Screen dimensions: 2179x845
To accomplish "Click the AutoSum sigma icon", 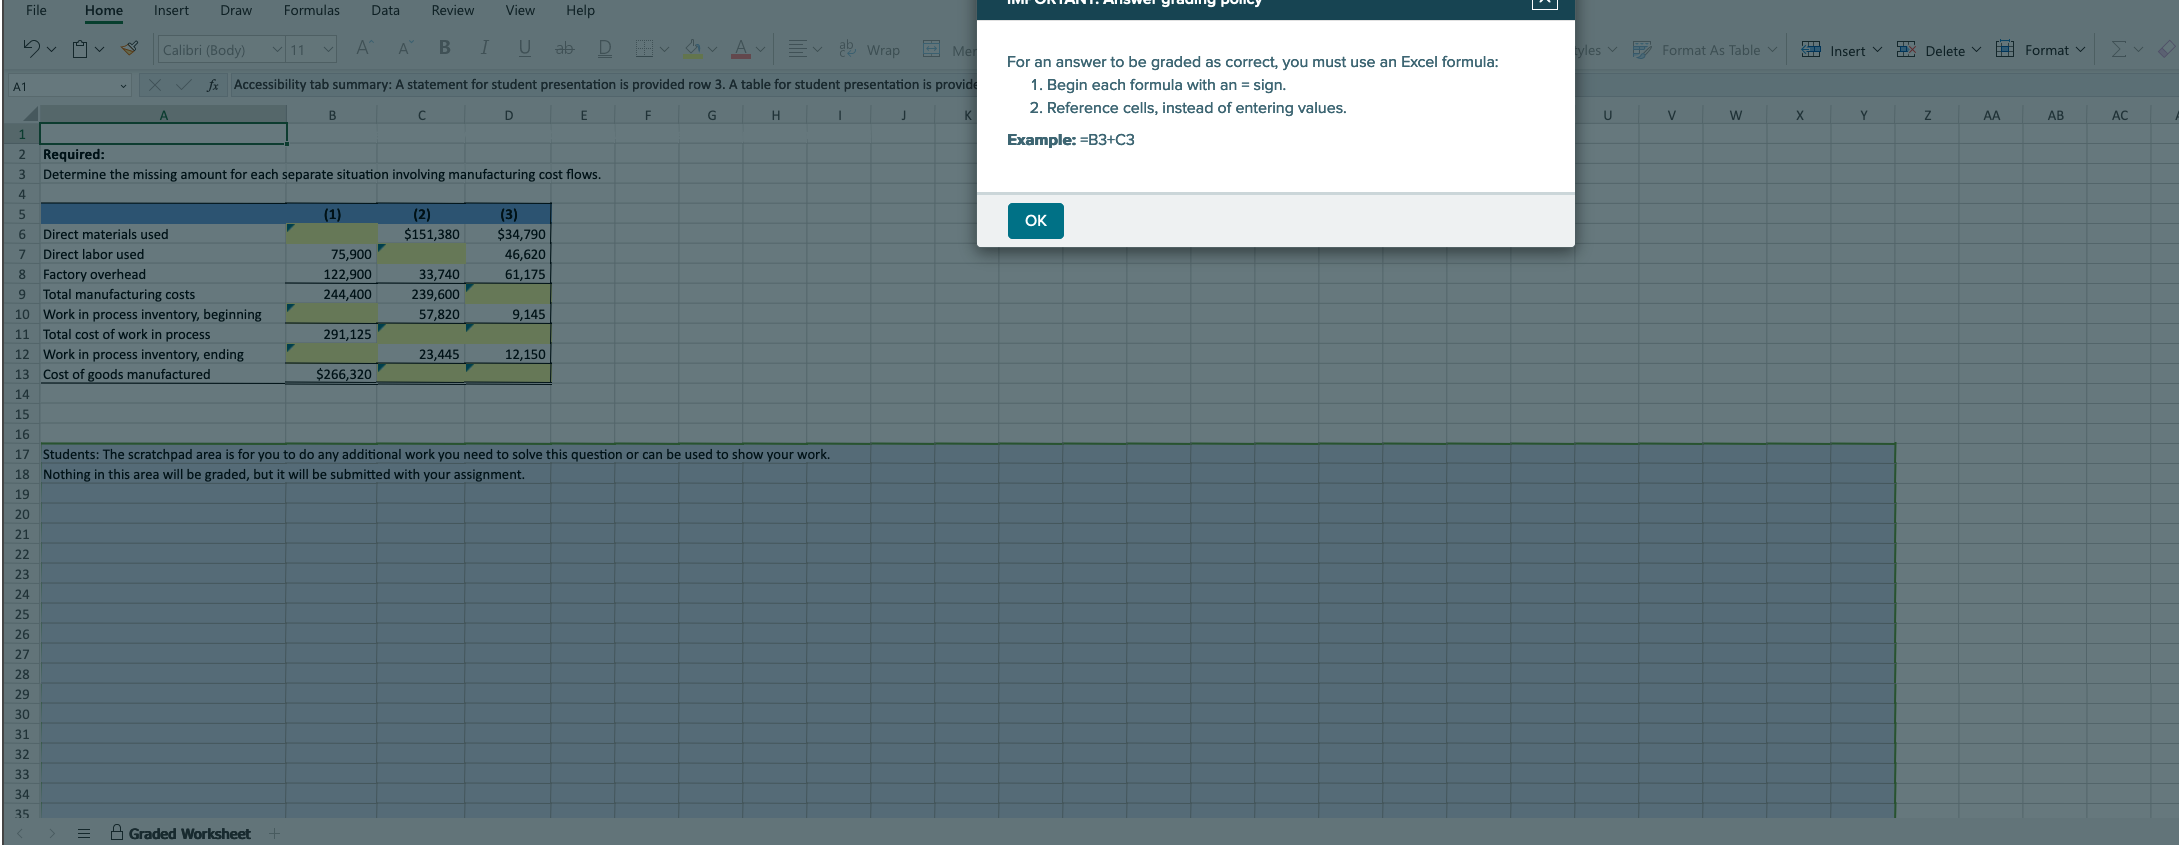I will tap(2118, 49).
